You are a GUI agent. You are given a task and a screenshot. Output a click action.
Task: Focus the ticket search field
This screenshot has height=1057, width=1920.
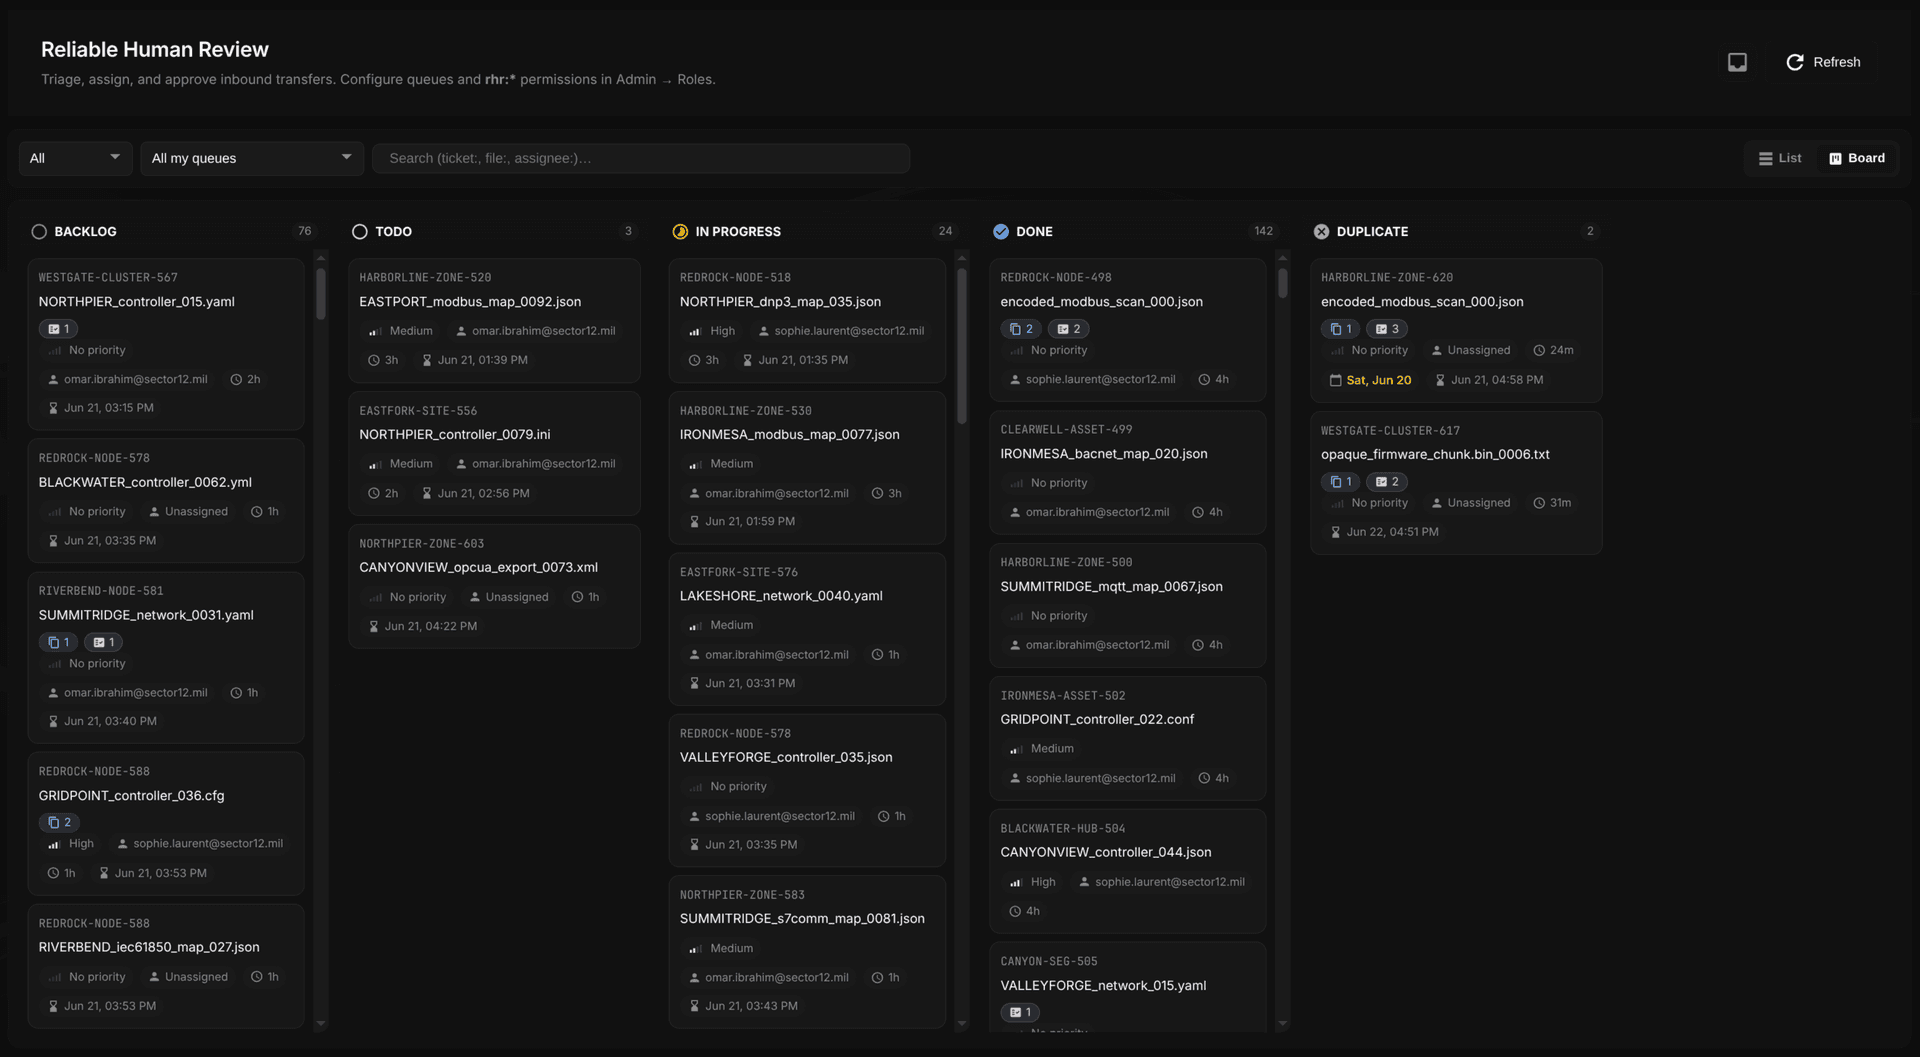[x=641, y=158]
